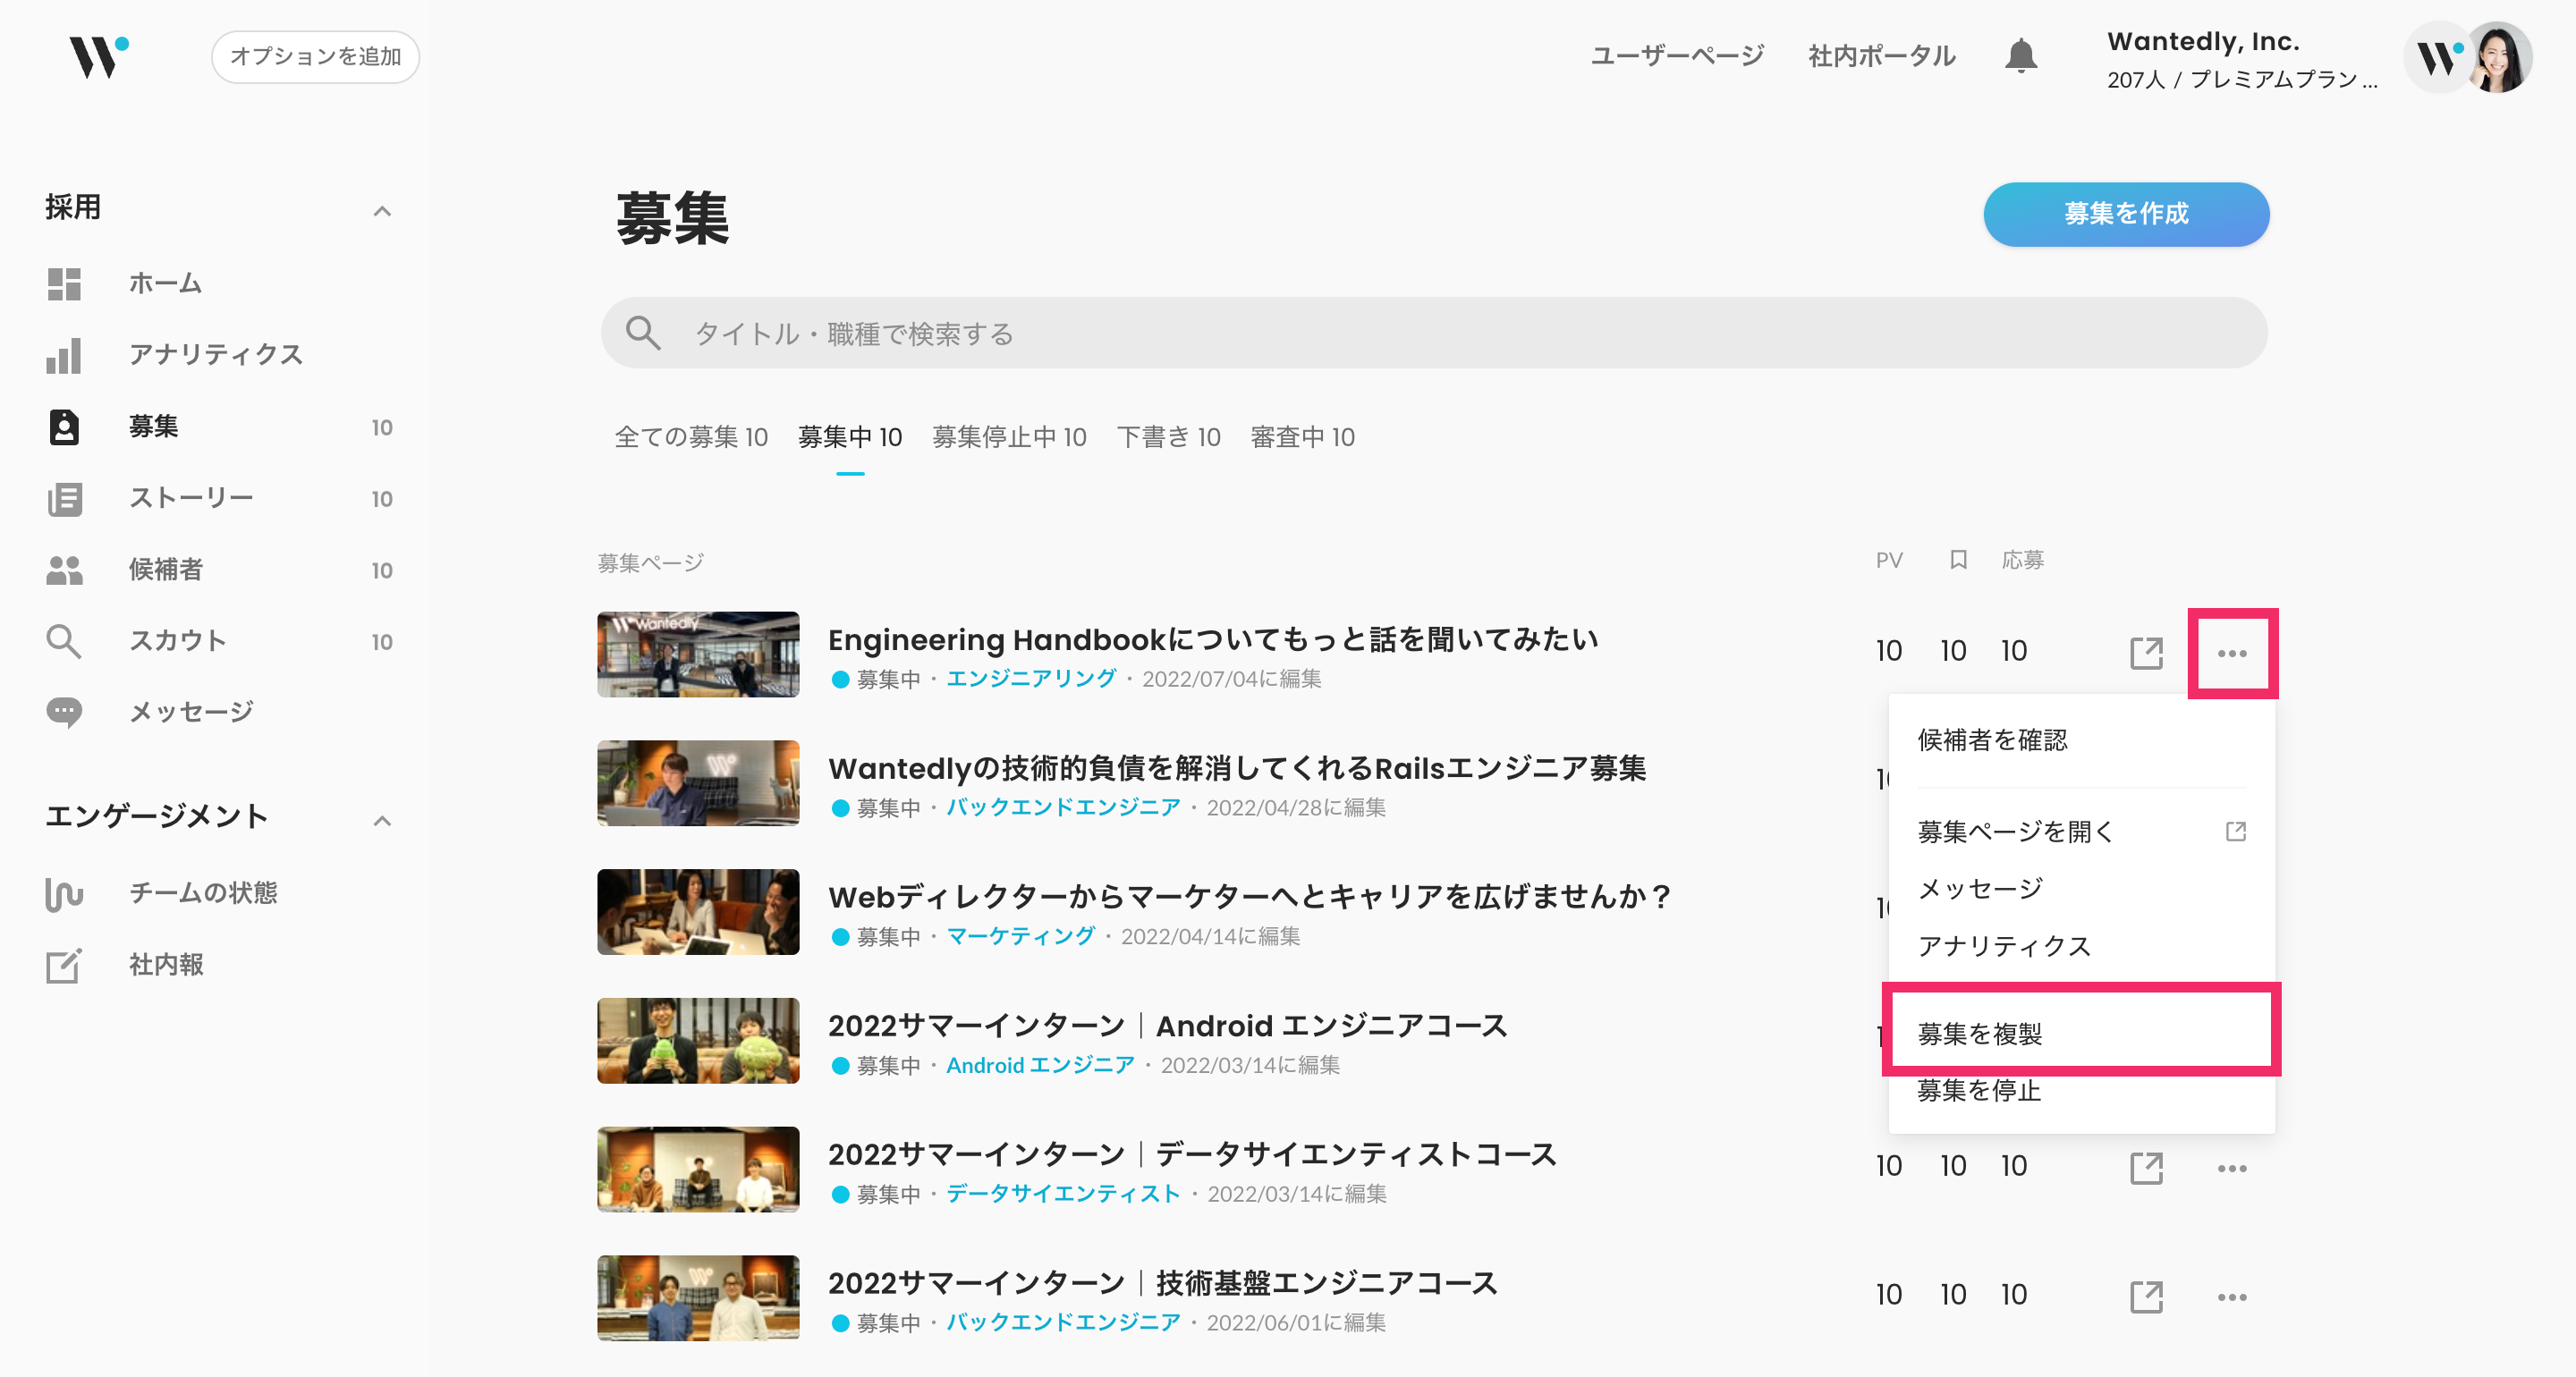
Task: Open the Android エンジニアコース posting title
Action: 1167,1025
